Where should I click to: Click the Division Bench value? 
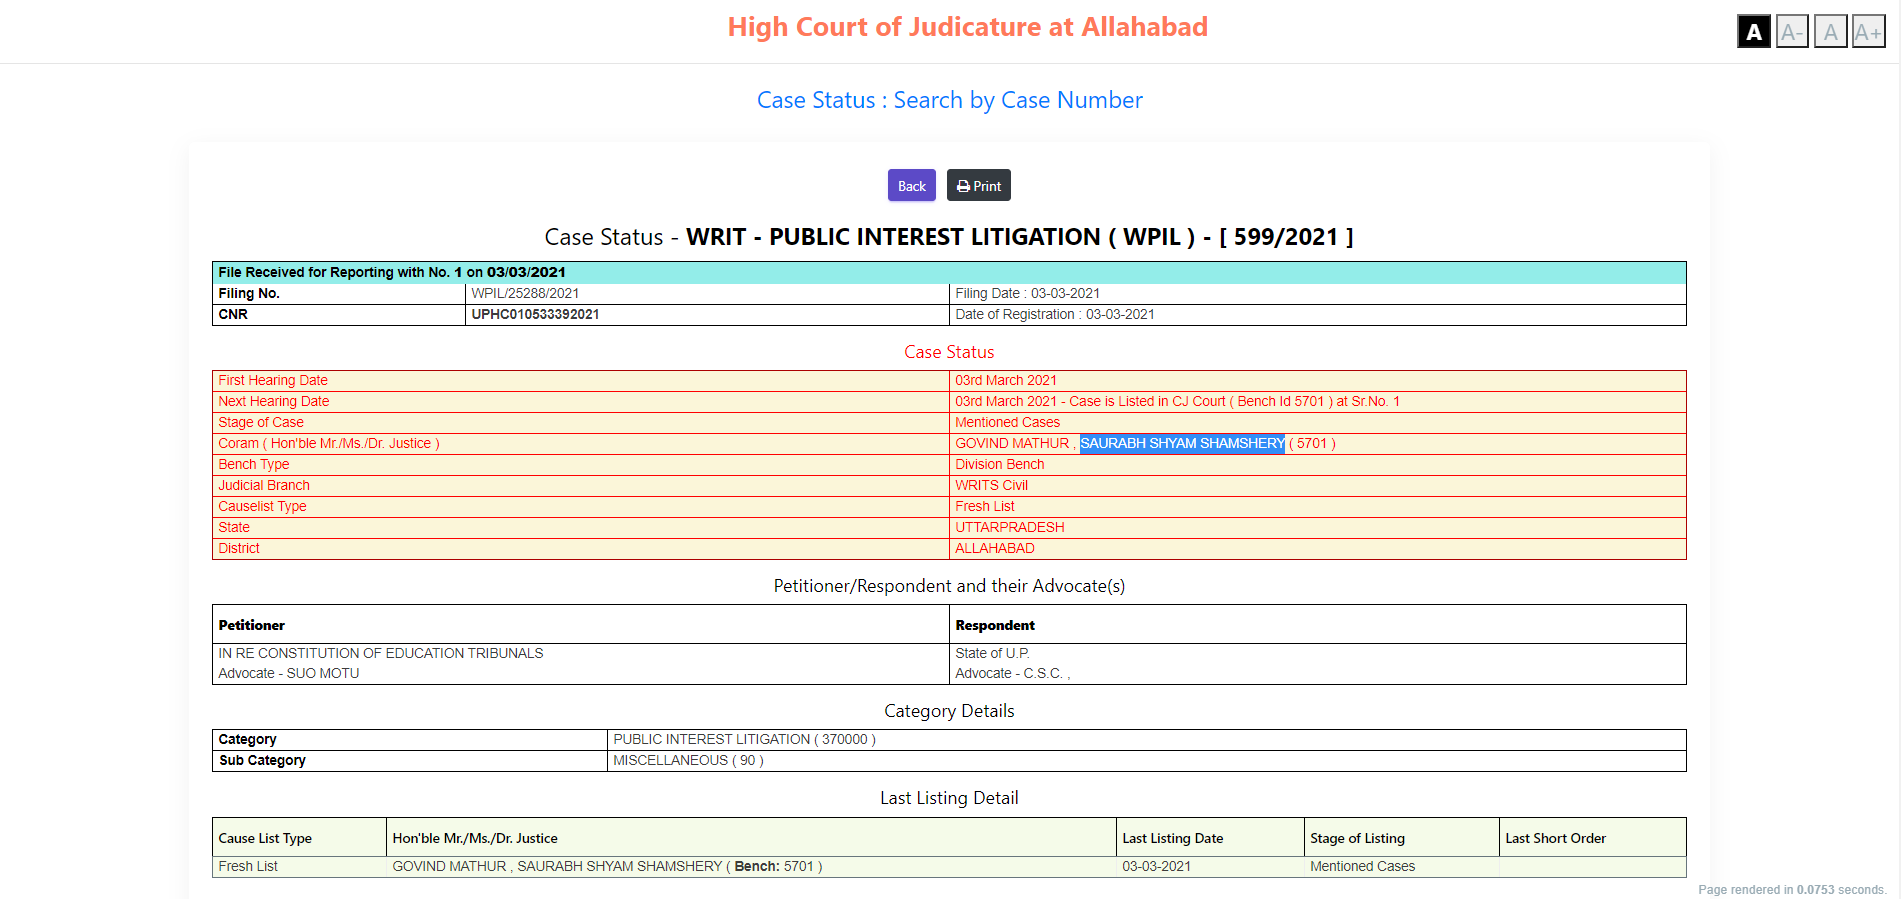[999, 464]
